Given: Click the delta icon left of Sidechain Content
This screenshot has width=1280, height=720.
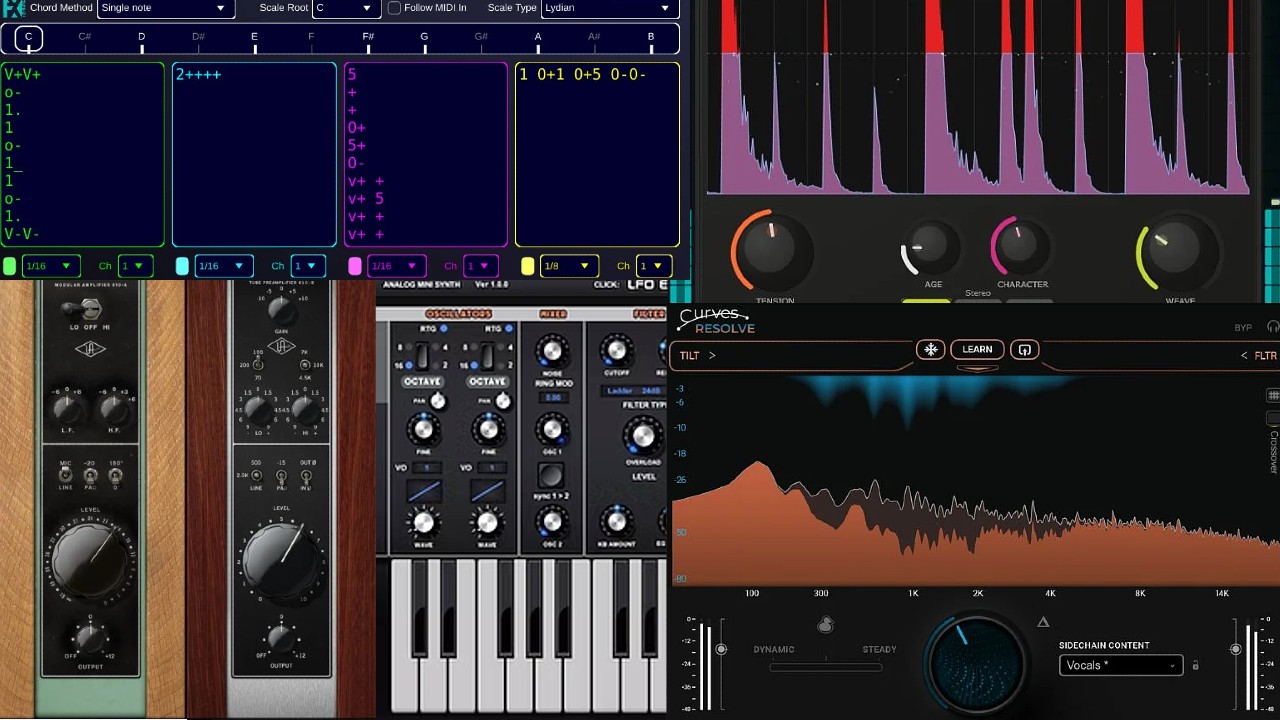Looking at the screenshot, I should pyautogui.click(x=1043, y=622).
